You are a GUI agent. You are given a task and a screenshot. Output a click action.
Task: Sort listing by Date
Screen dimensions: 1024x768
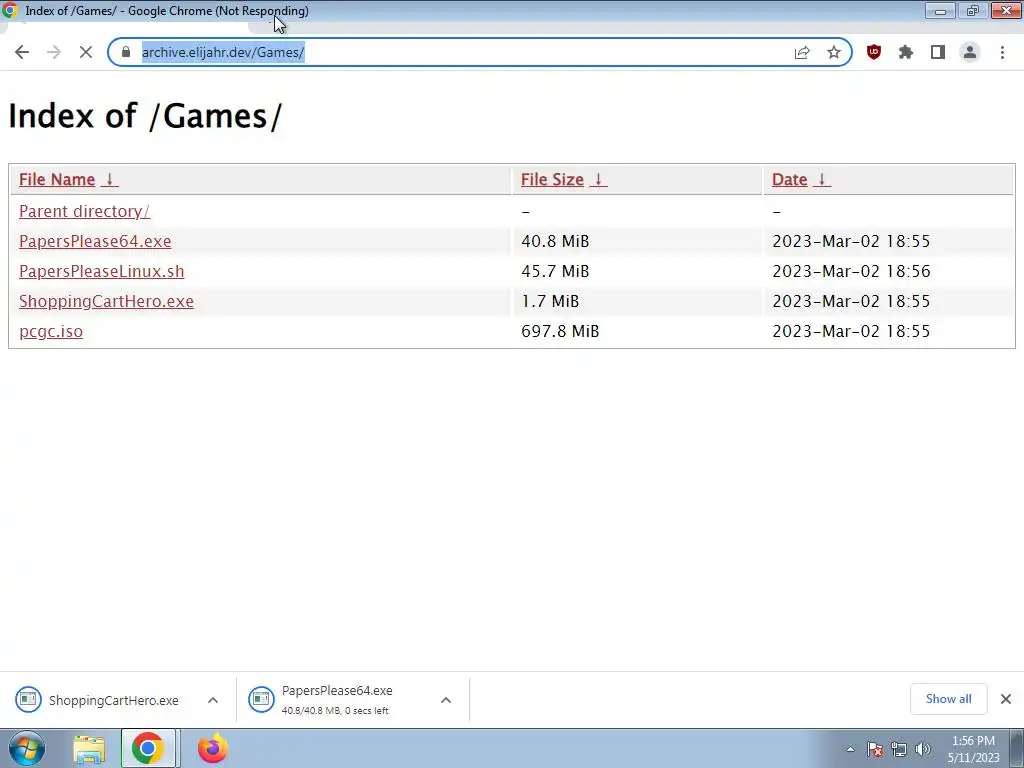pyautogui.click(x=790, y=180)
